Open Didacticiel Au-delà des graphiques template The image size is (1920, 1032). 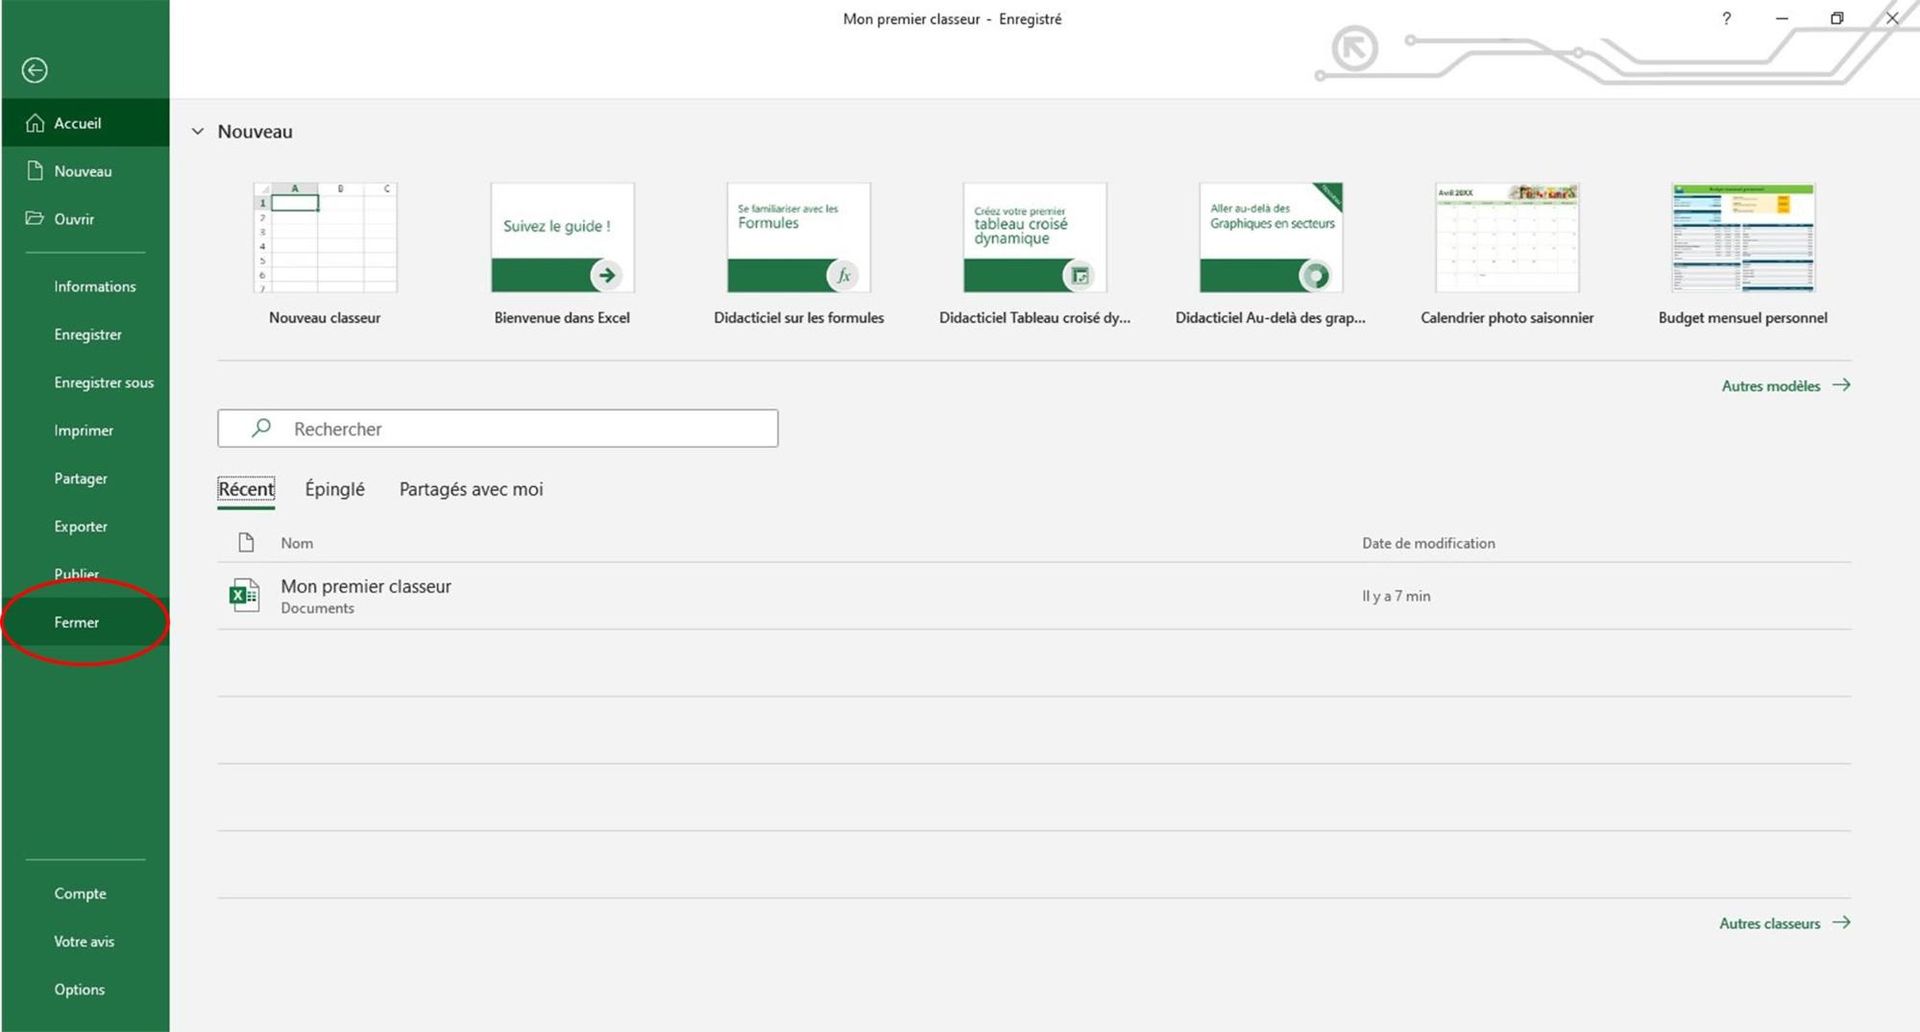coord(1271,255)
